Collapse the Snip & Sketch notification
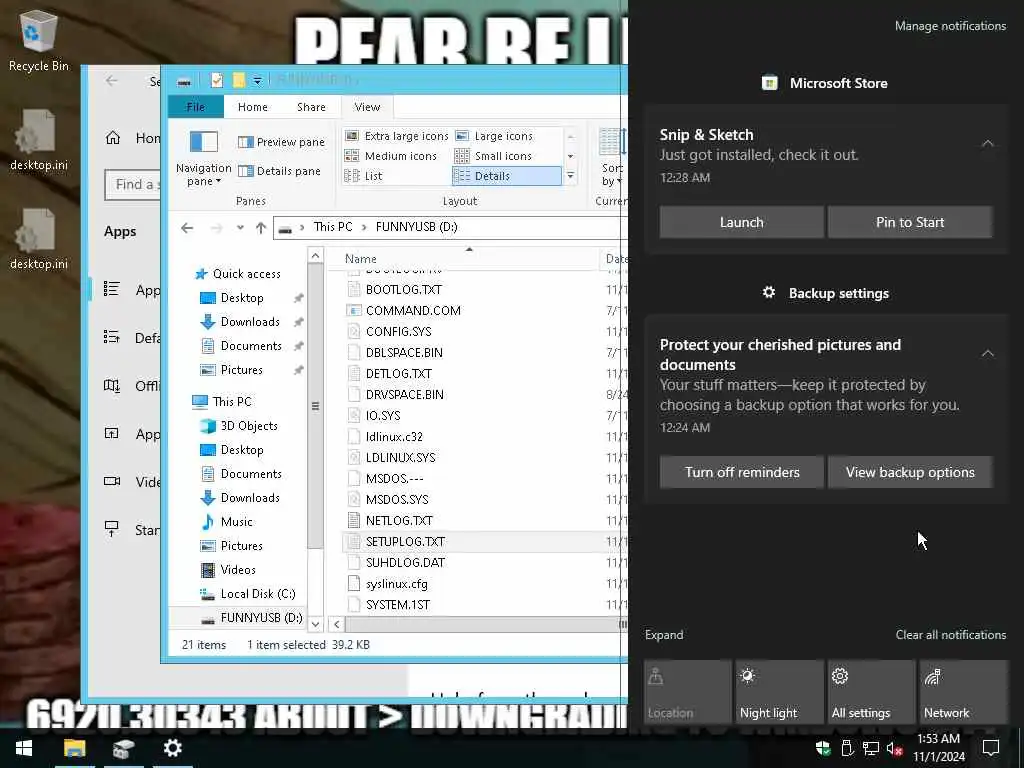Image resolution: width=1024 pixels, height=768 pixels. (x=987, y=144)
